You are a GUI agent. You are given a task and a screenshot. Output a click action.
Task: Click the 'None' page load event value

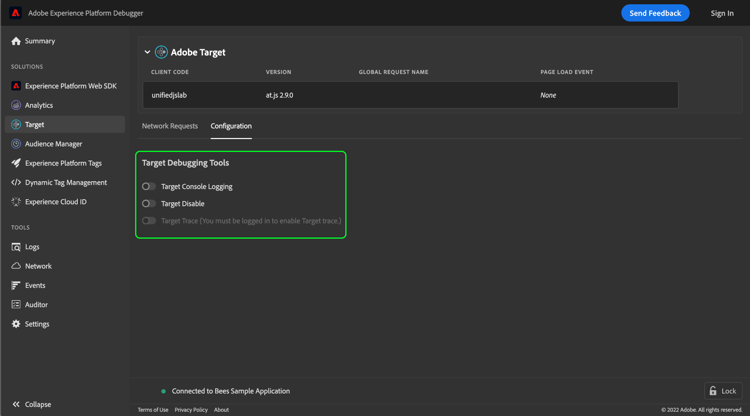(x=548, y=95)
